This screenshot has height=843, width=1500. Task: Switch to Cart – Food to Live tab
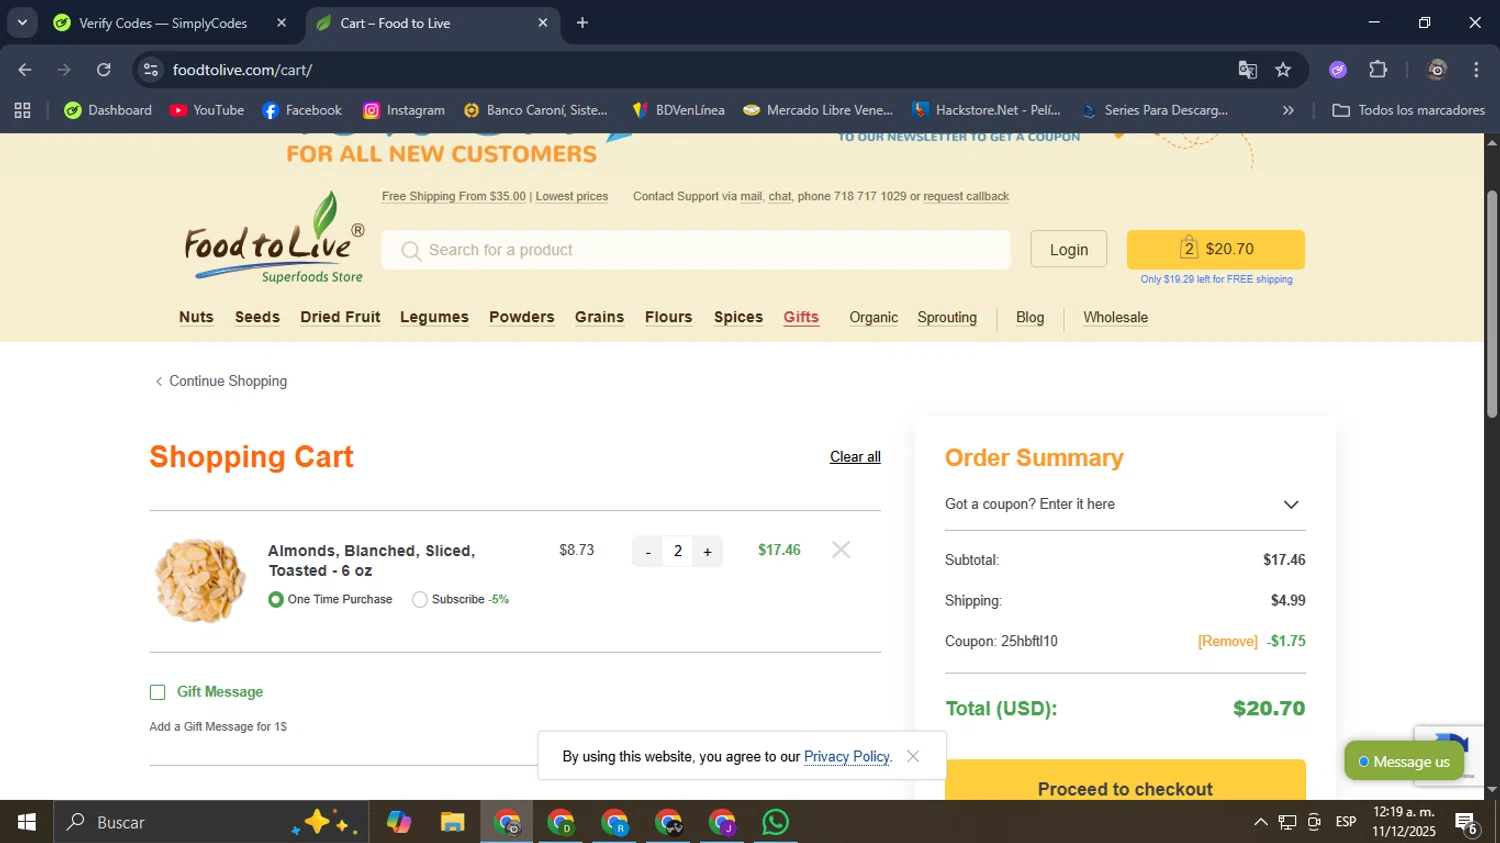(432, 23)
